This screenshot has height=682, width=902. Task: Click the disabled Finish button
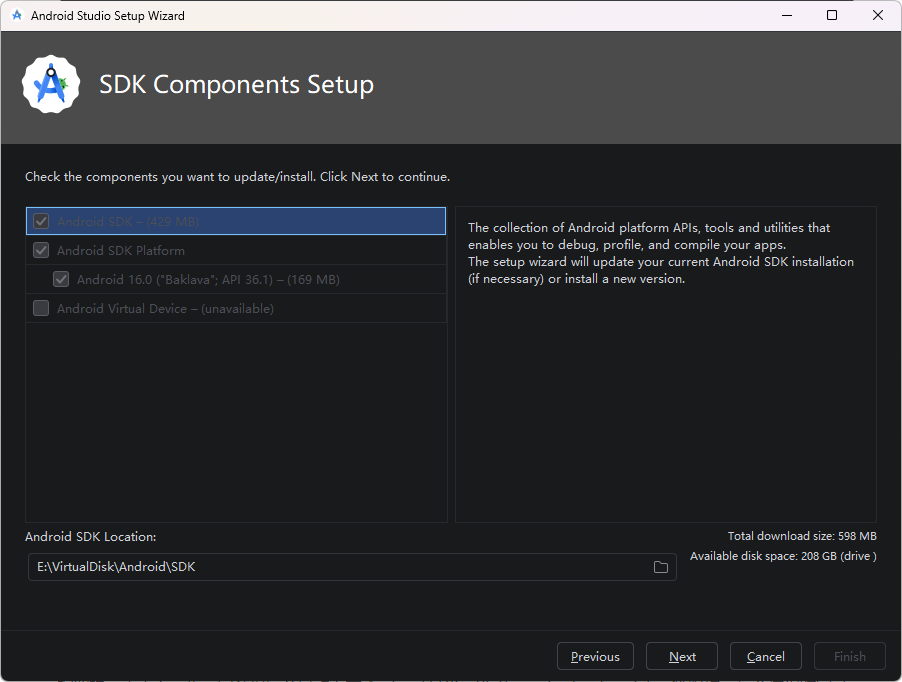pos(850,656)
